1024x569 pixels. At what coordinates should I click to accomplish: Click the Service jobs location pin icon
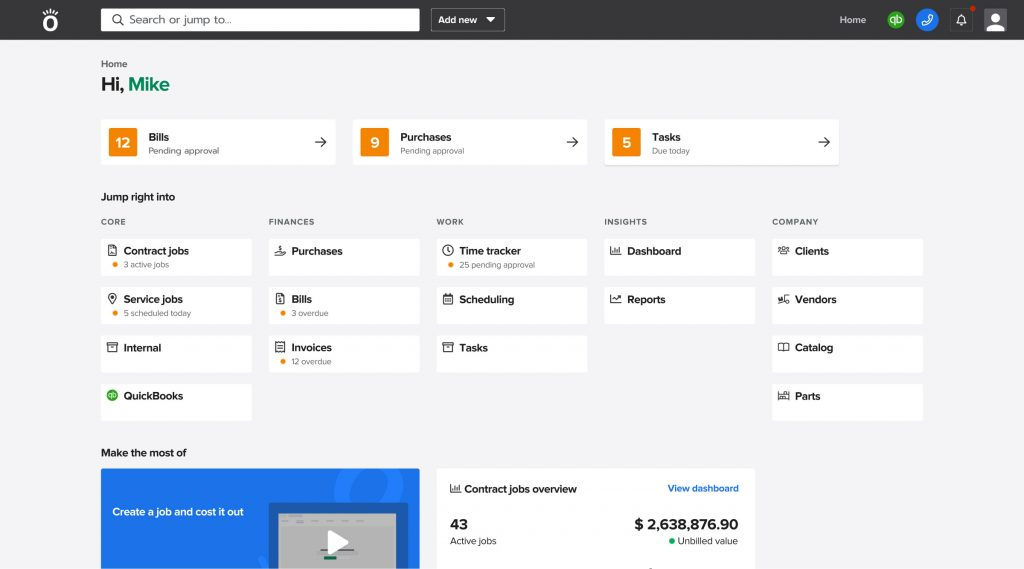(x=112, y=299)
